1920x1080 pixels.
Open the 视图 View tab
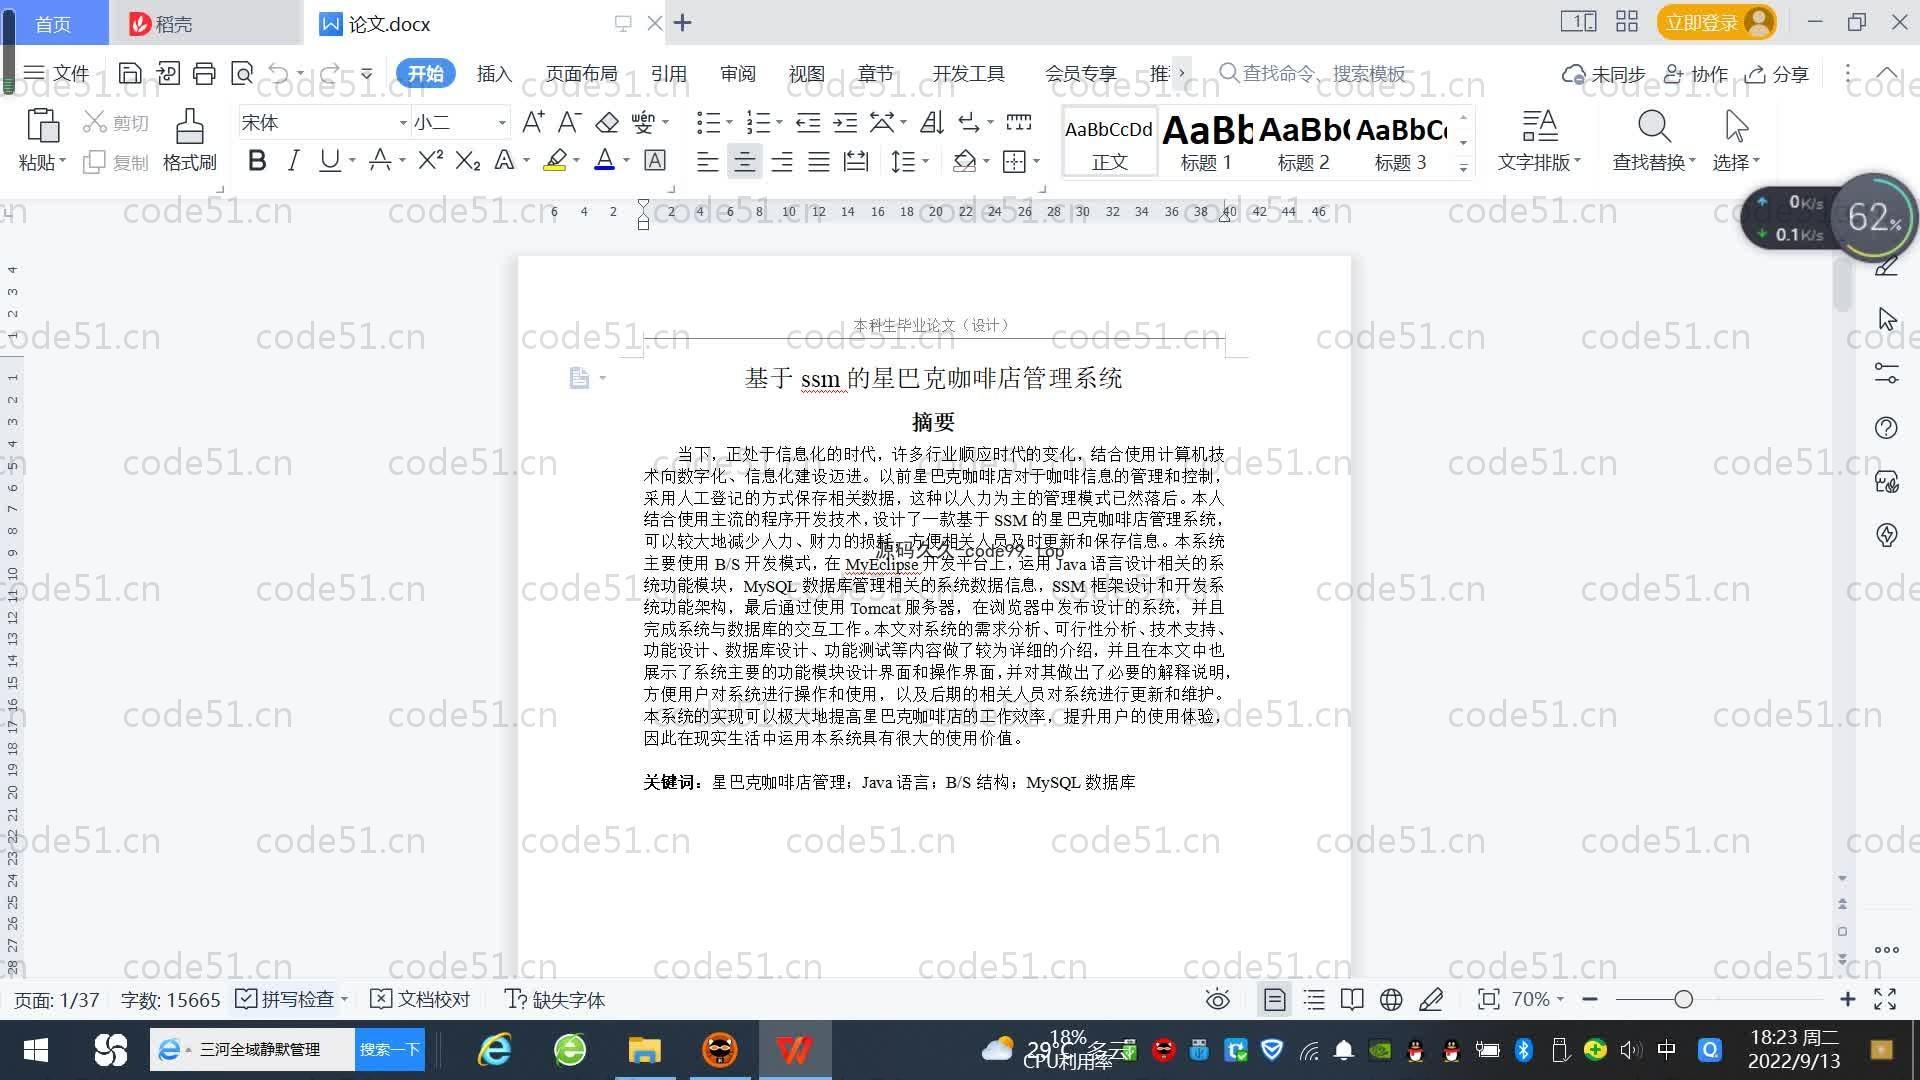(x=806, y=74)
